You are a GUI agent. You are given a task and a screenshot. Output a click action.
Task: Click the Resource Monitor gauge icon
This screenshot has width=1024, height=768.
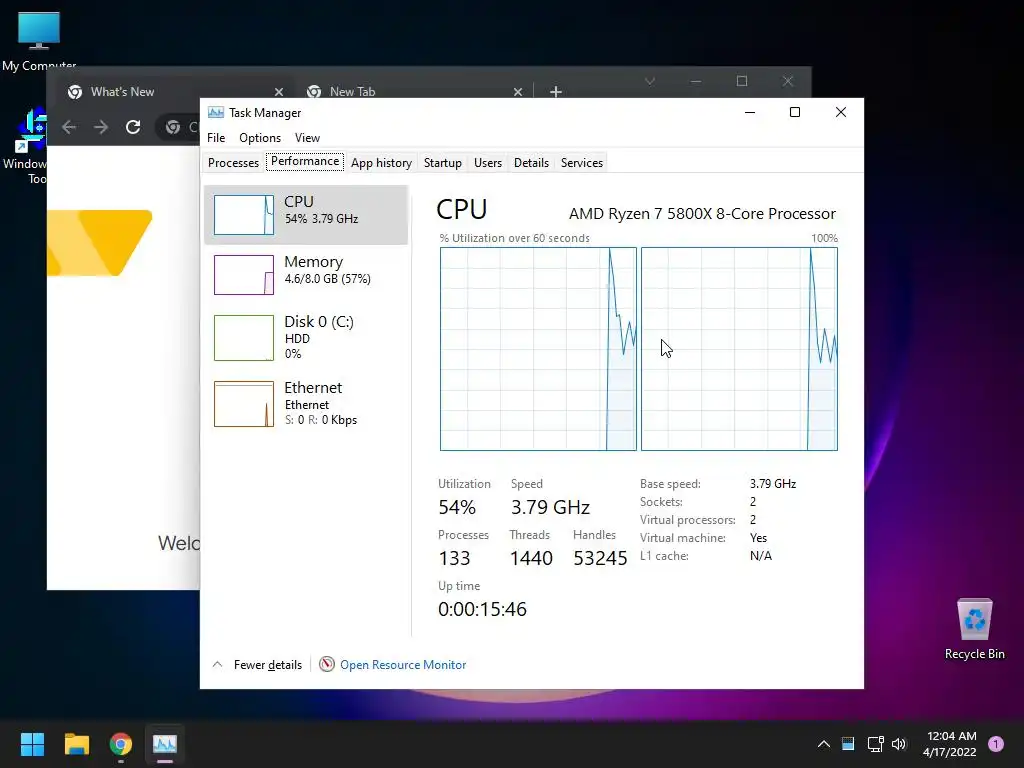pyautogui.click(x=327, y=664)
